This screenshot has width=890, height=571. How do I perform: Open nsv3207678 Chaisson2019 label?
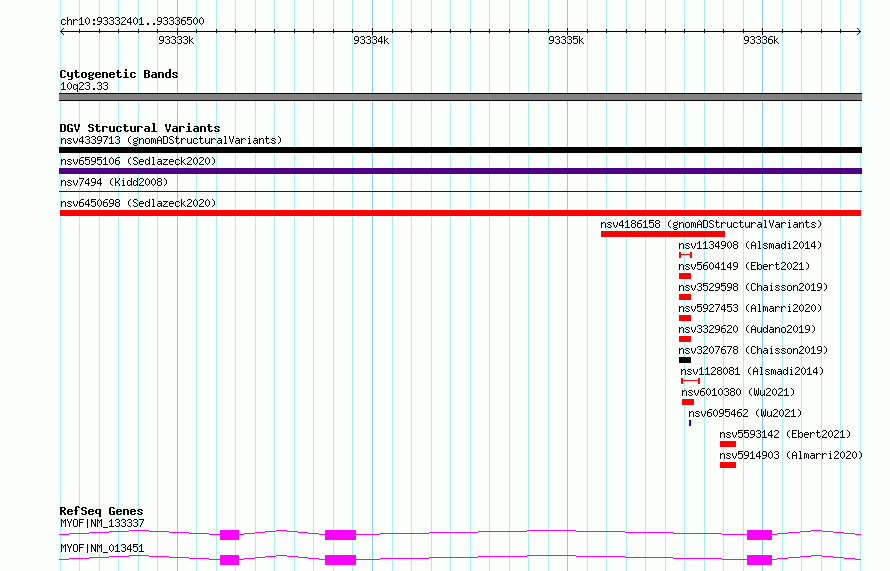click(x=753, y=350)
